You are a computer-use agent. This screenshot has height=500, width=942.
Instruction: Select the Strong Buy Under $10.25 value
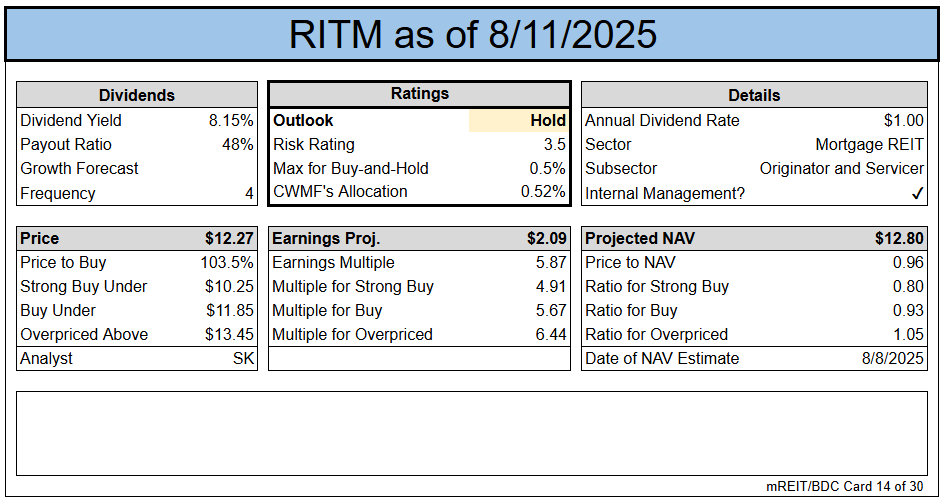229,287
